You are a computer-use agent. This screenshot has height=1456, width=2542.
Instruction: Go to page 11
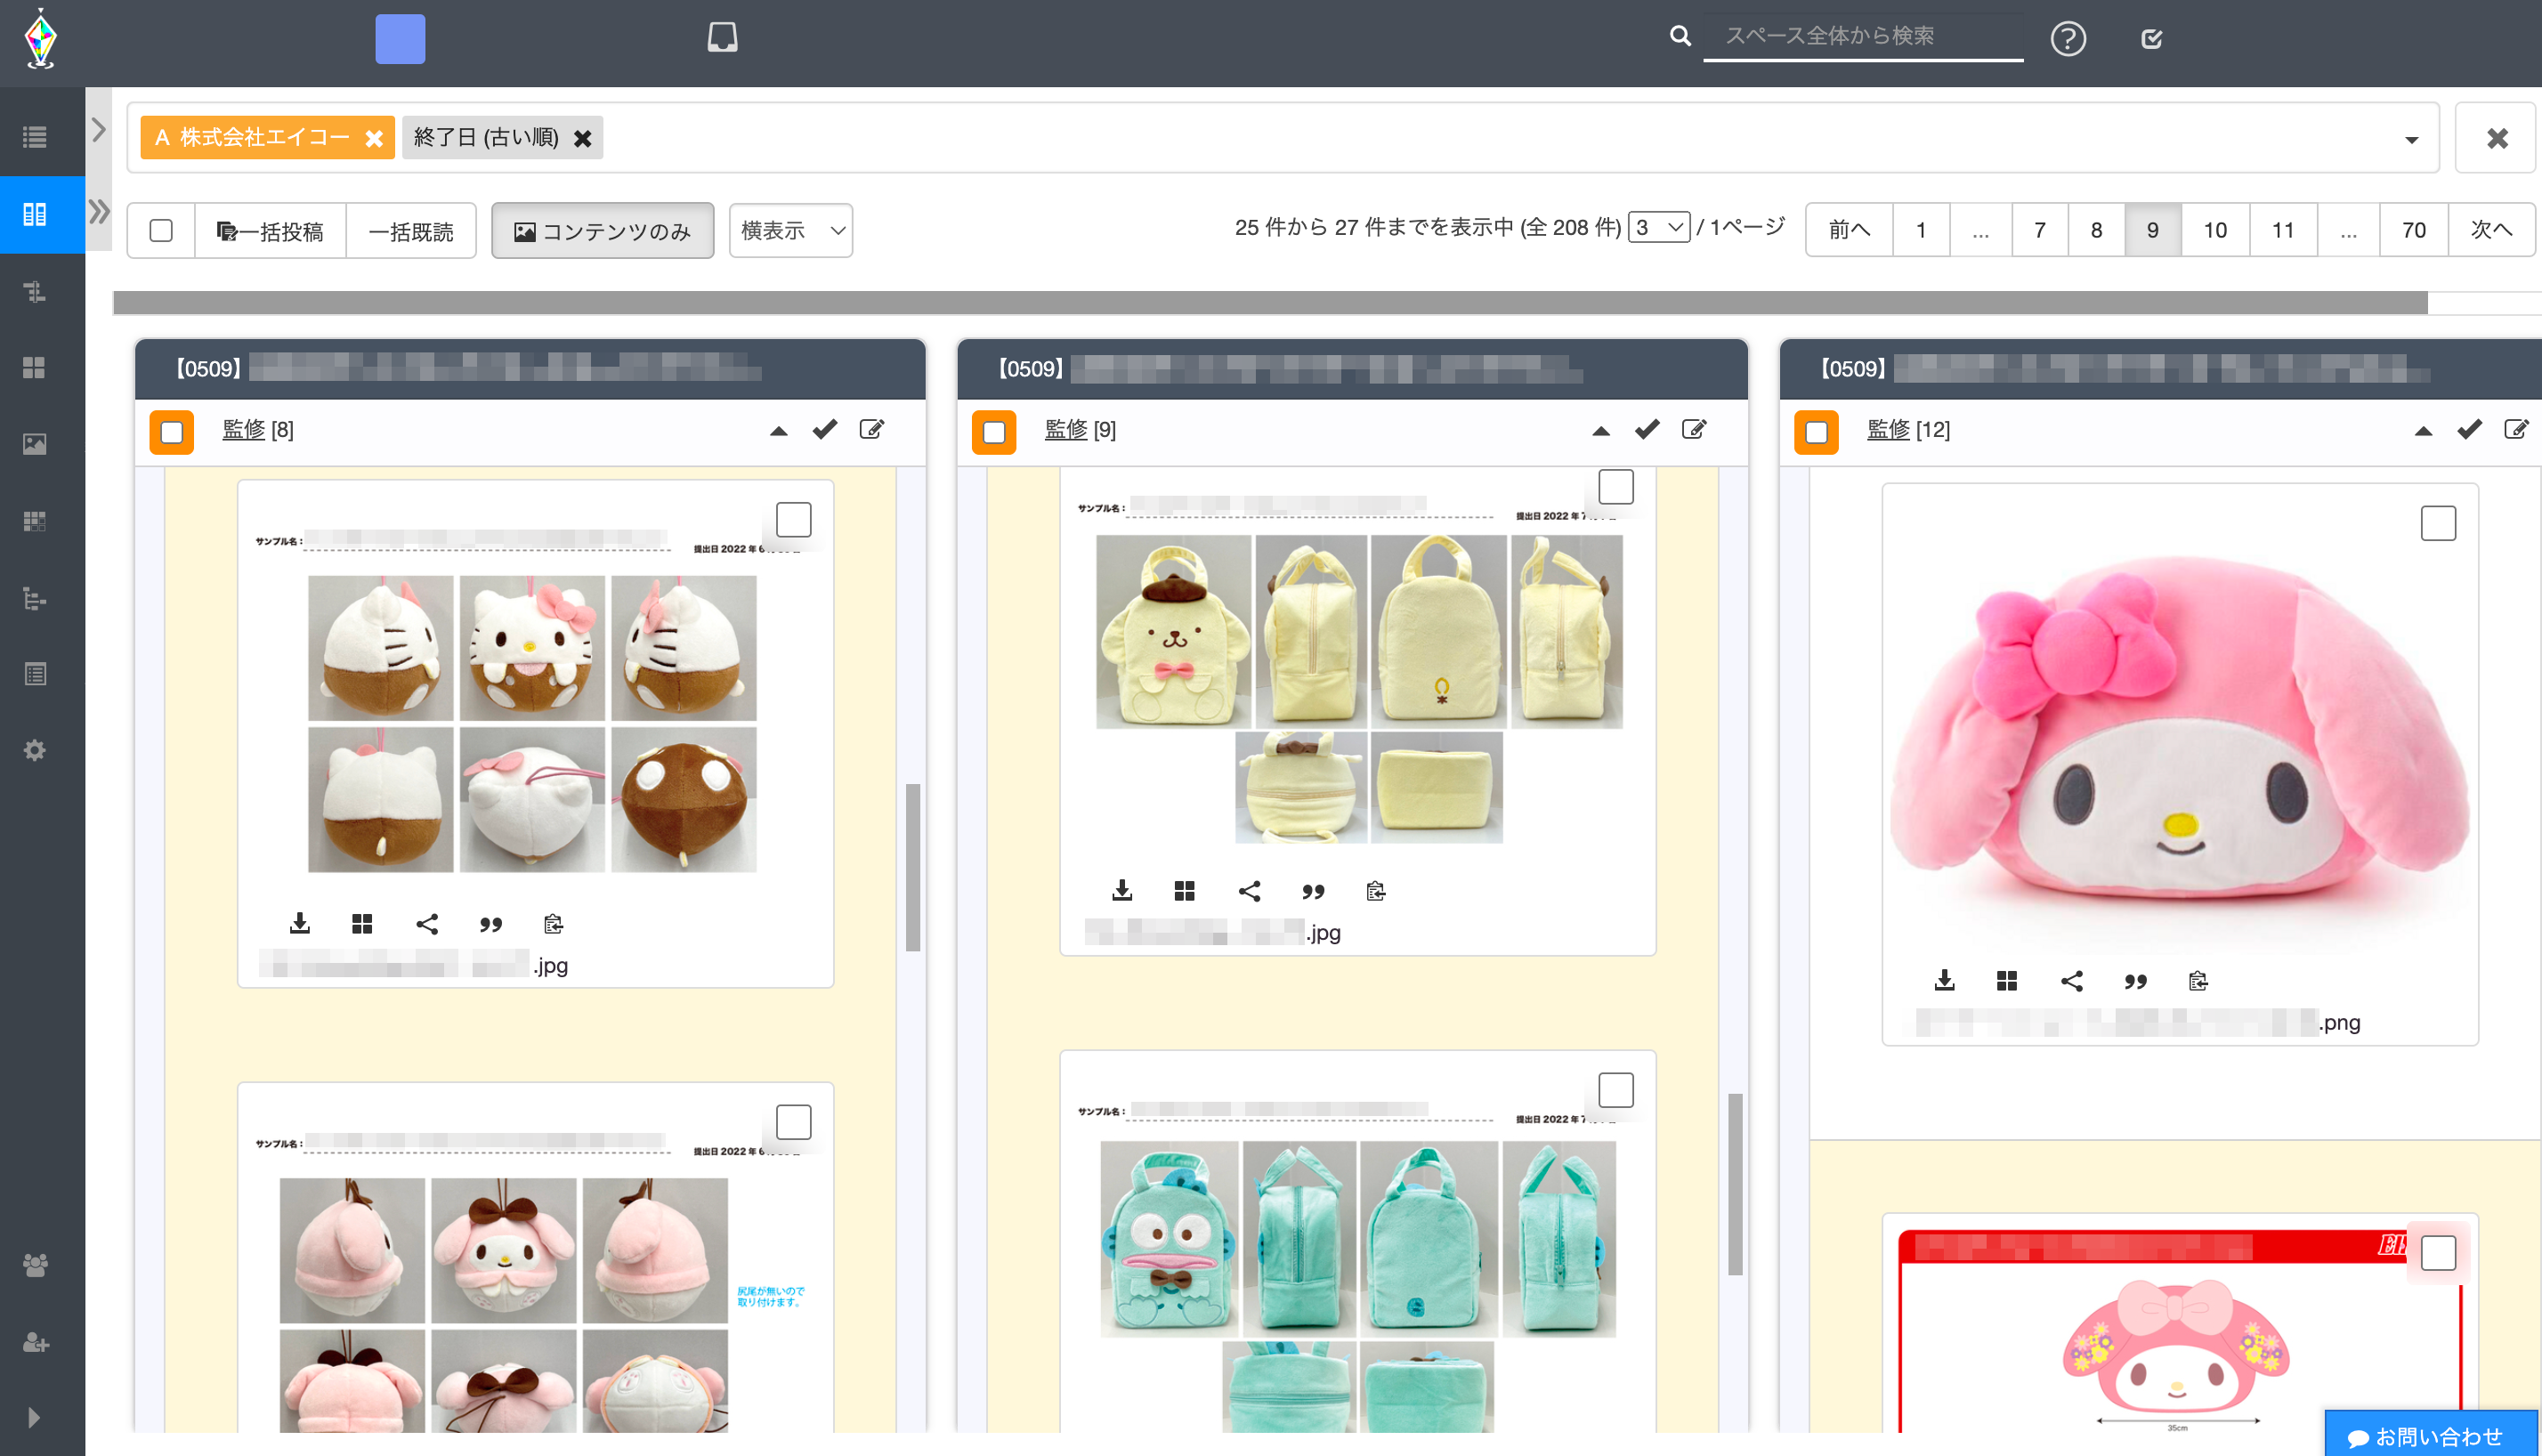click(x=2283, y=230)
